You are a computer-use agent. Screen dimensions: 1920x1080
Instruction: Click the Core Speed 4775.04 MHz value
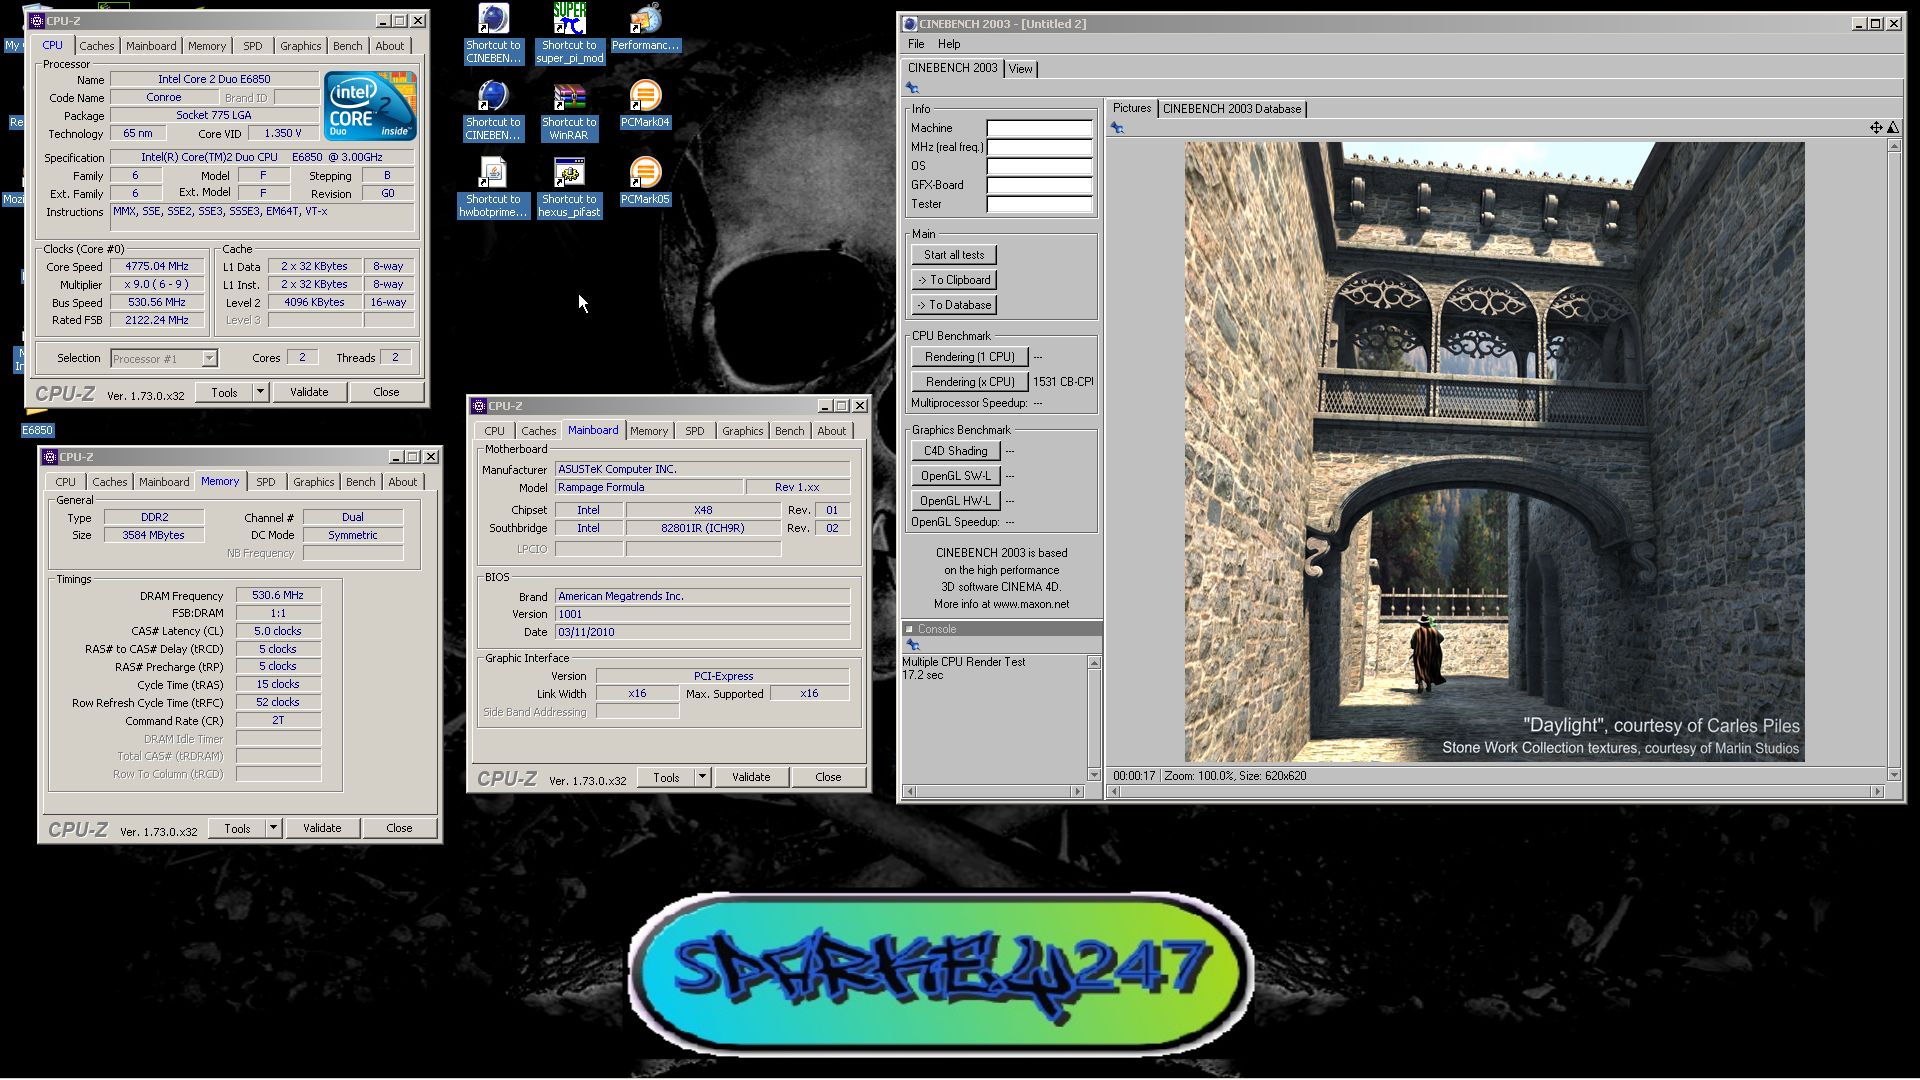(x=157, y=267)
